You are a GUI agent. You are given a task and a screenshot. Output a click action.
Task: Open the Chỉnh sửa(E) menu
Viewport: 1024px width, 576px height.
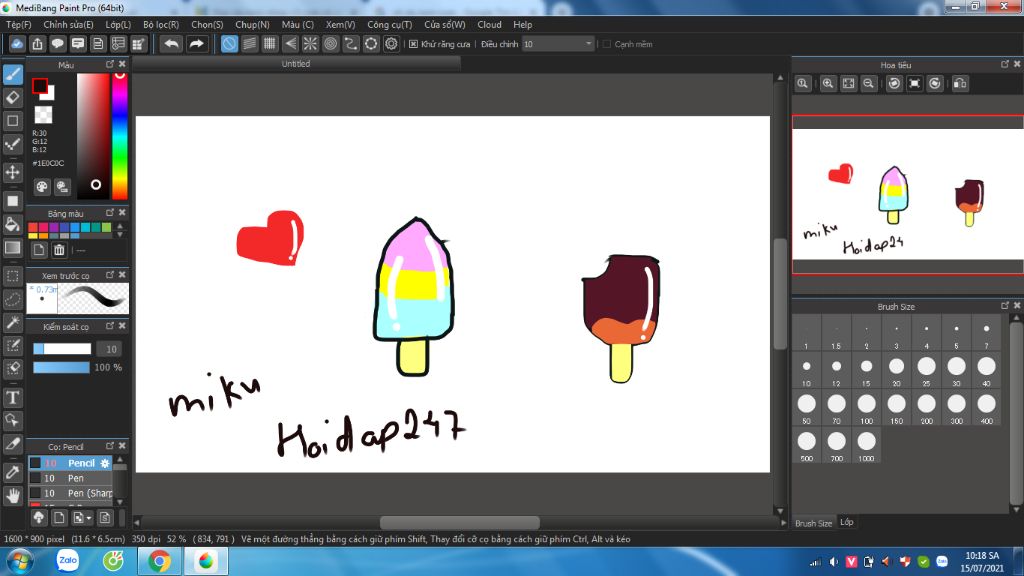coord(68,24)
